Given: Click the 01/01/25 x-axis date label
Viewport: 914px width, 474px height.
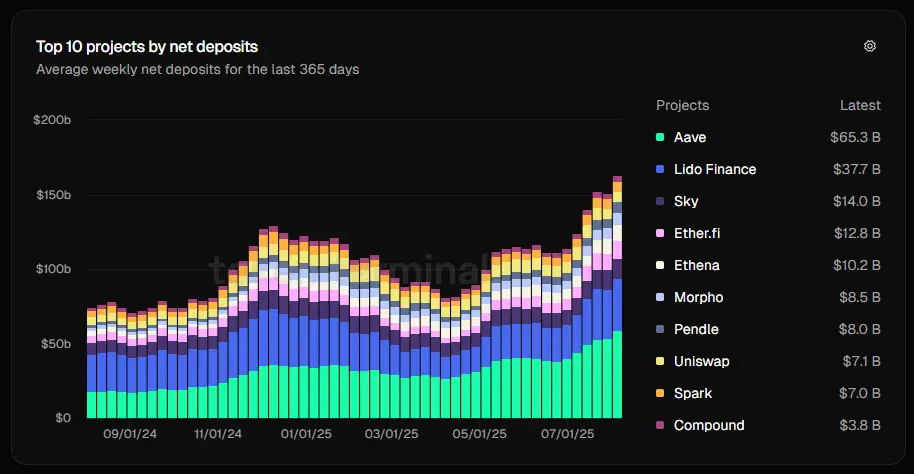Looking at the screenshot, I should (x=306, y=434).
